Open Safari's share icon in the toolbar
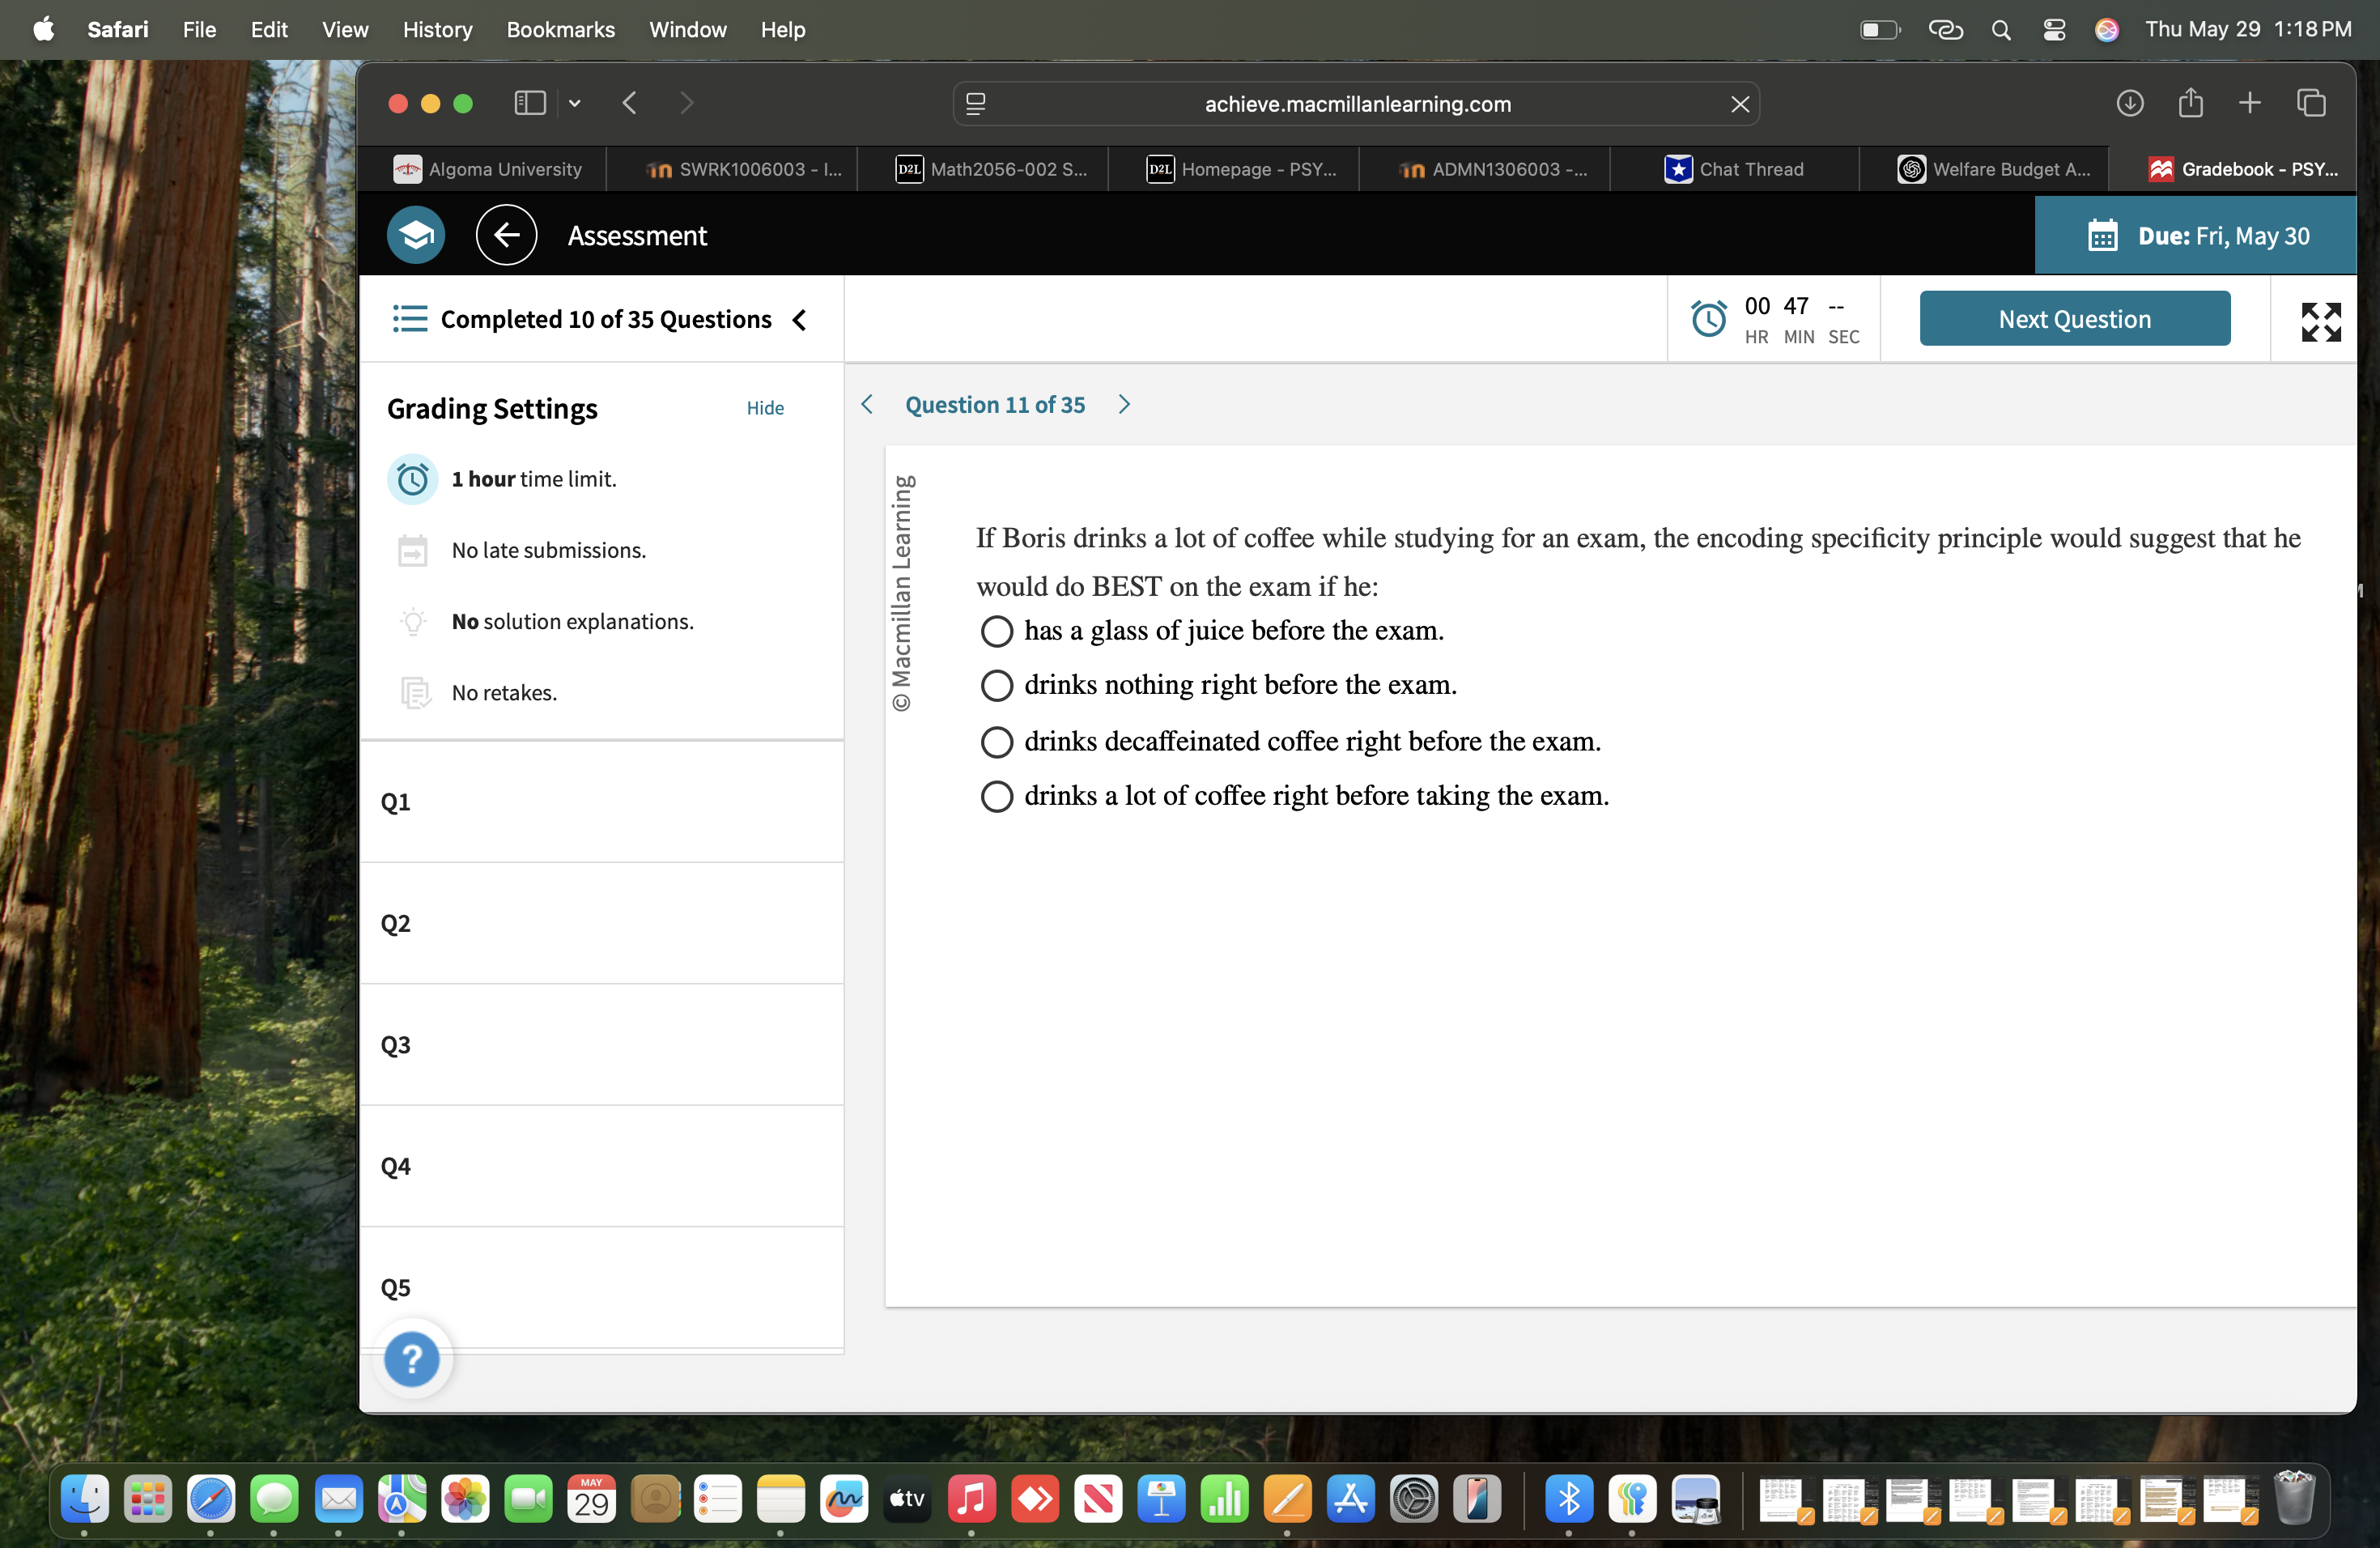 [x=2191, y=103]
